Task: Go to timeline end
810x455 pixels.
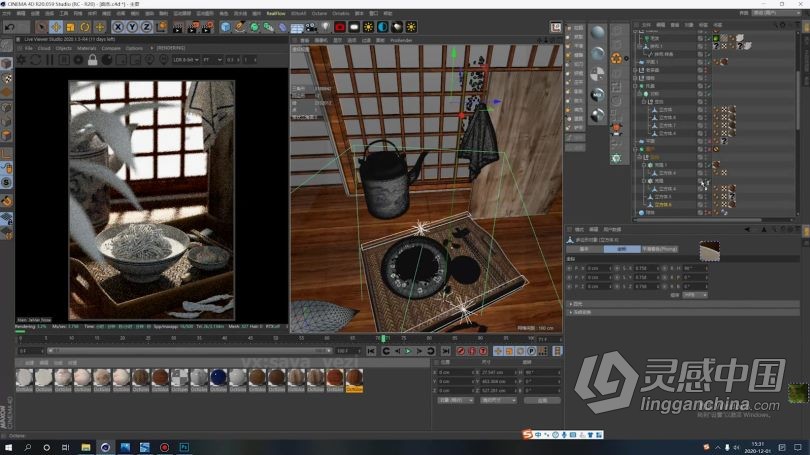Action: (x=445, y=351)
